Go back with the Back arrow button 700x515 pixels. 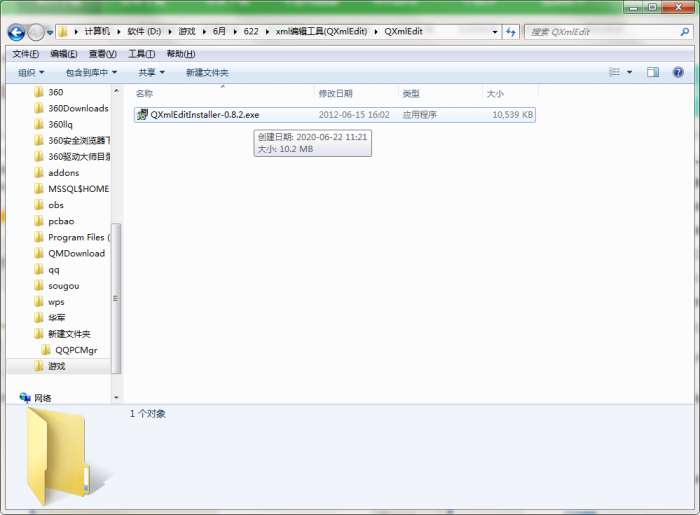pos(16,32)
